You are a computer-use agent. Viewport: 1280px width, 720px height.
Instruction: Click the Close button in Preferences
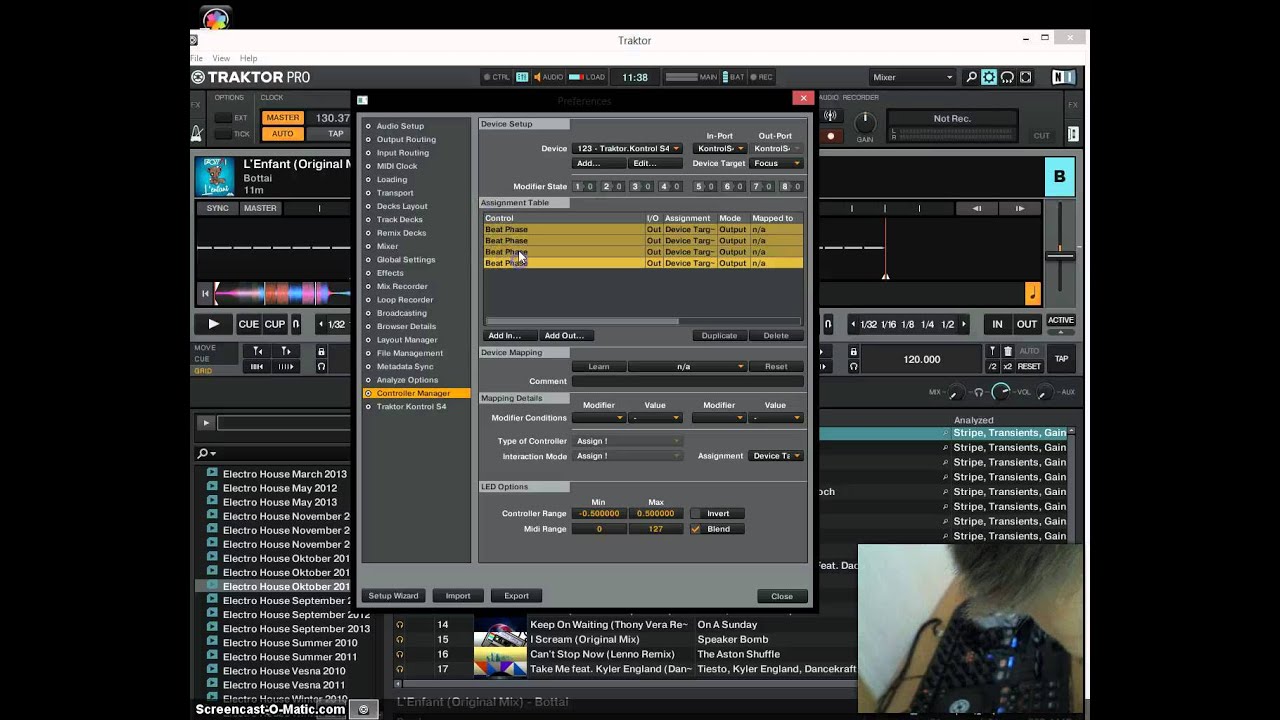pos(782,596)
